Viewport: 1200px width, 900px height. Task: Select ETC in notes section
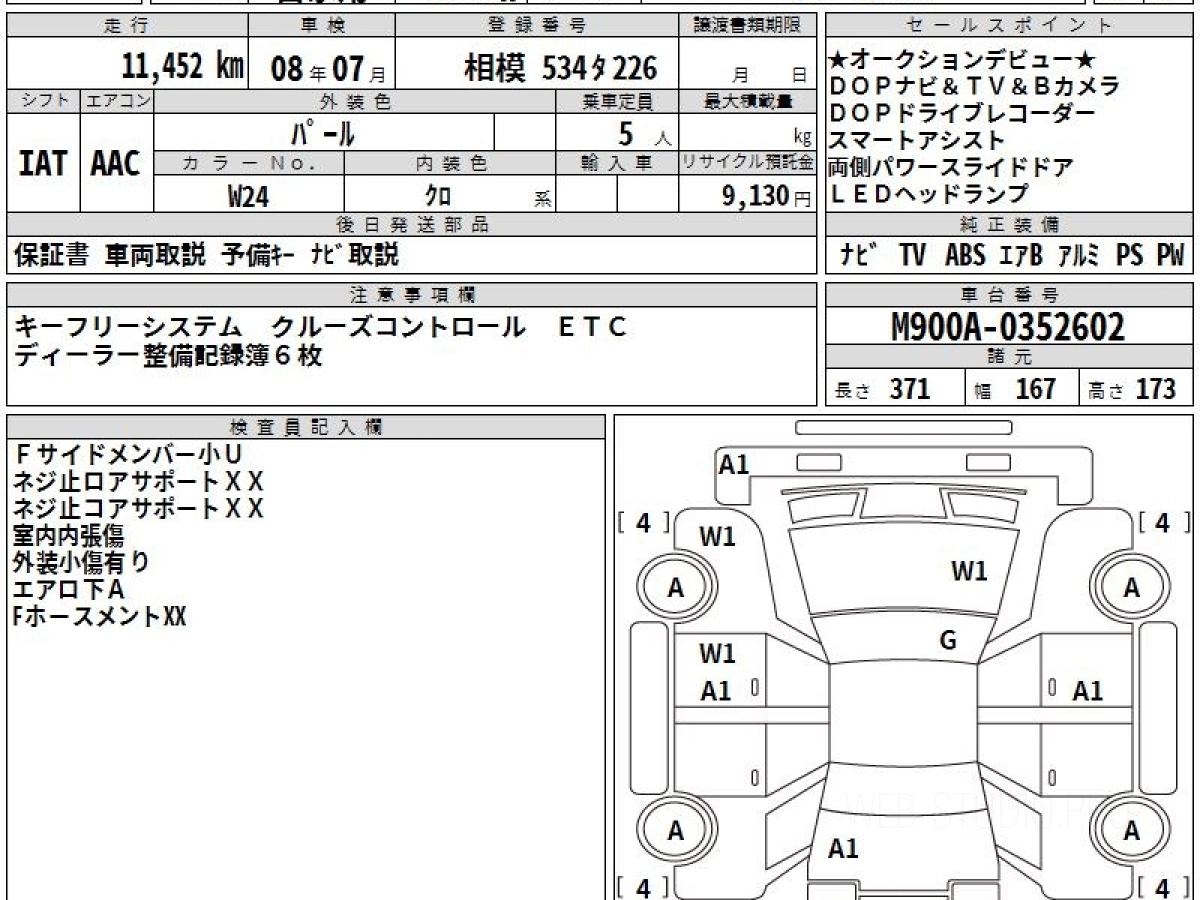pyautogui.click(x=592, y=327)
